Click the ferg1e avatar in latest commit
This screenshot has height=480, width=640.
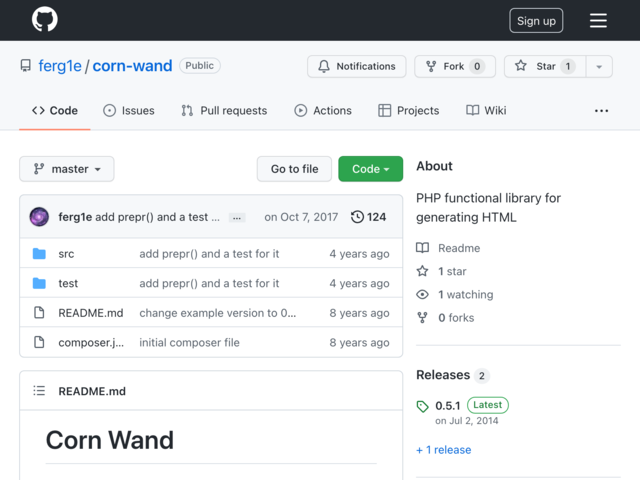pos(39,217)
